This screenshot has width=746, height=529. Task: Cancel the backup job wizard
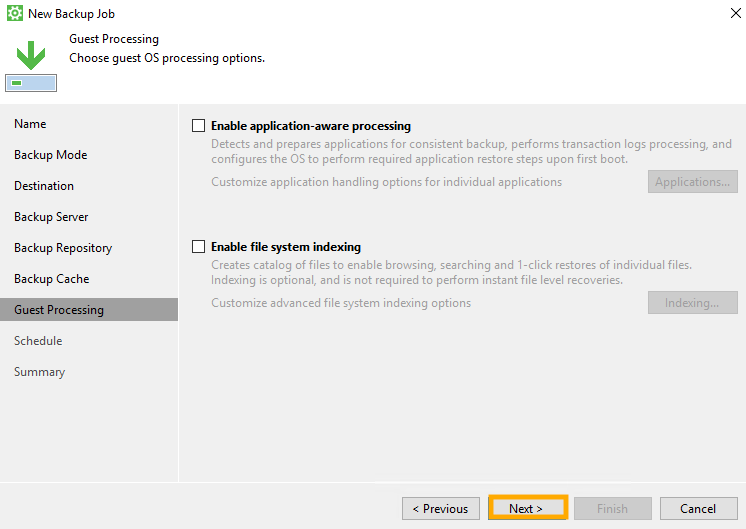click(x=698, y=508)
